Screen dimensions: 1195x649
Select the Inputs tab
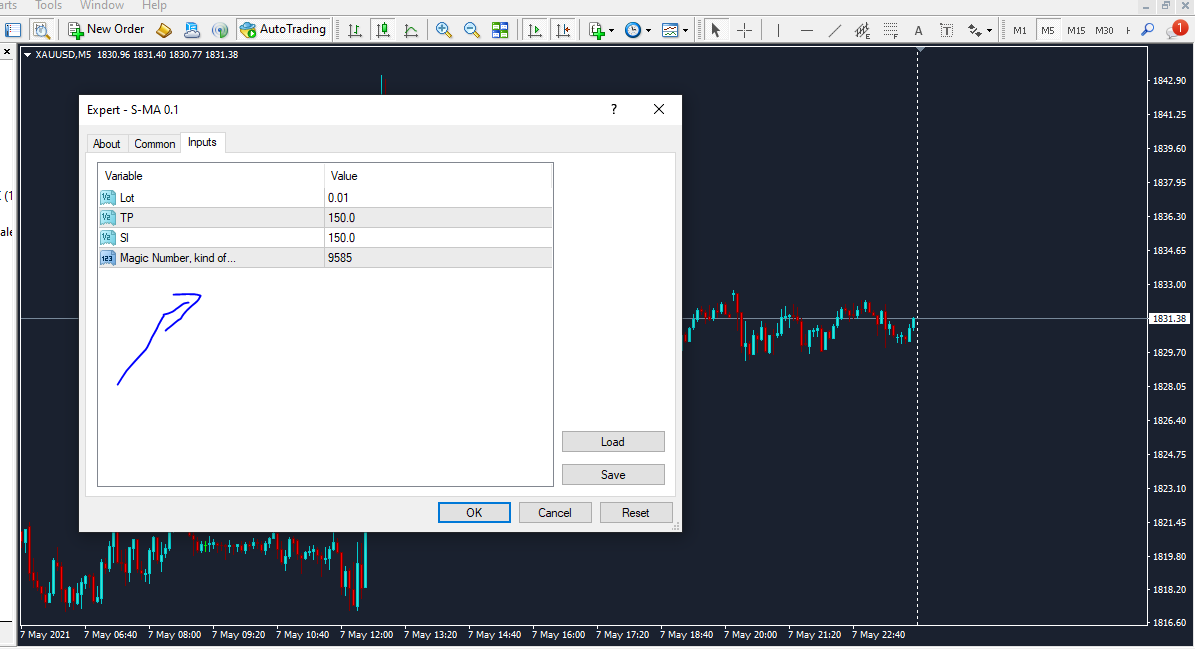(202, 142)
